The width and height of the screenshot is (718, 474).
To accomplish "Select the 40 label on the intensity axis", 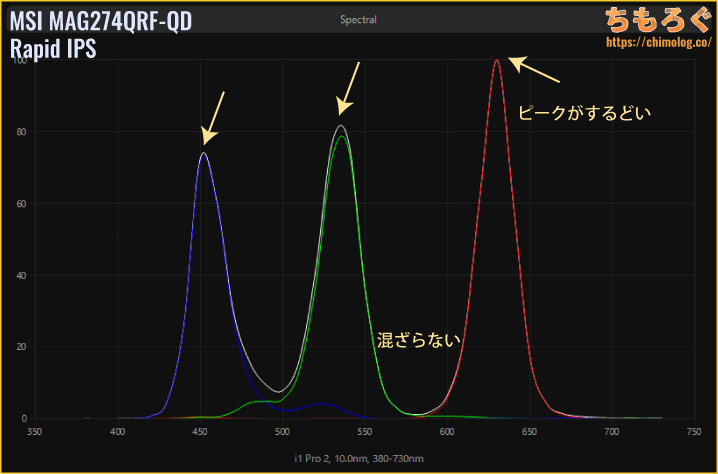I will click(22, 275).
